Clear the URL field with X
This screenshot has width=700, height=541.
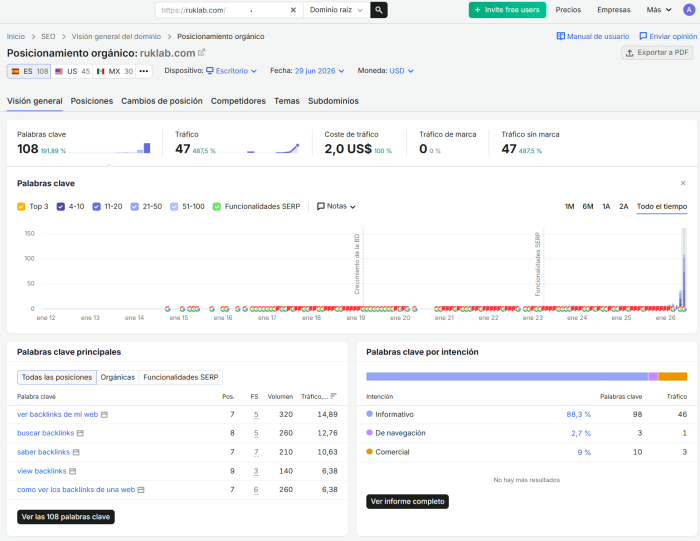pos(293,10)
